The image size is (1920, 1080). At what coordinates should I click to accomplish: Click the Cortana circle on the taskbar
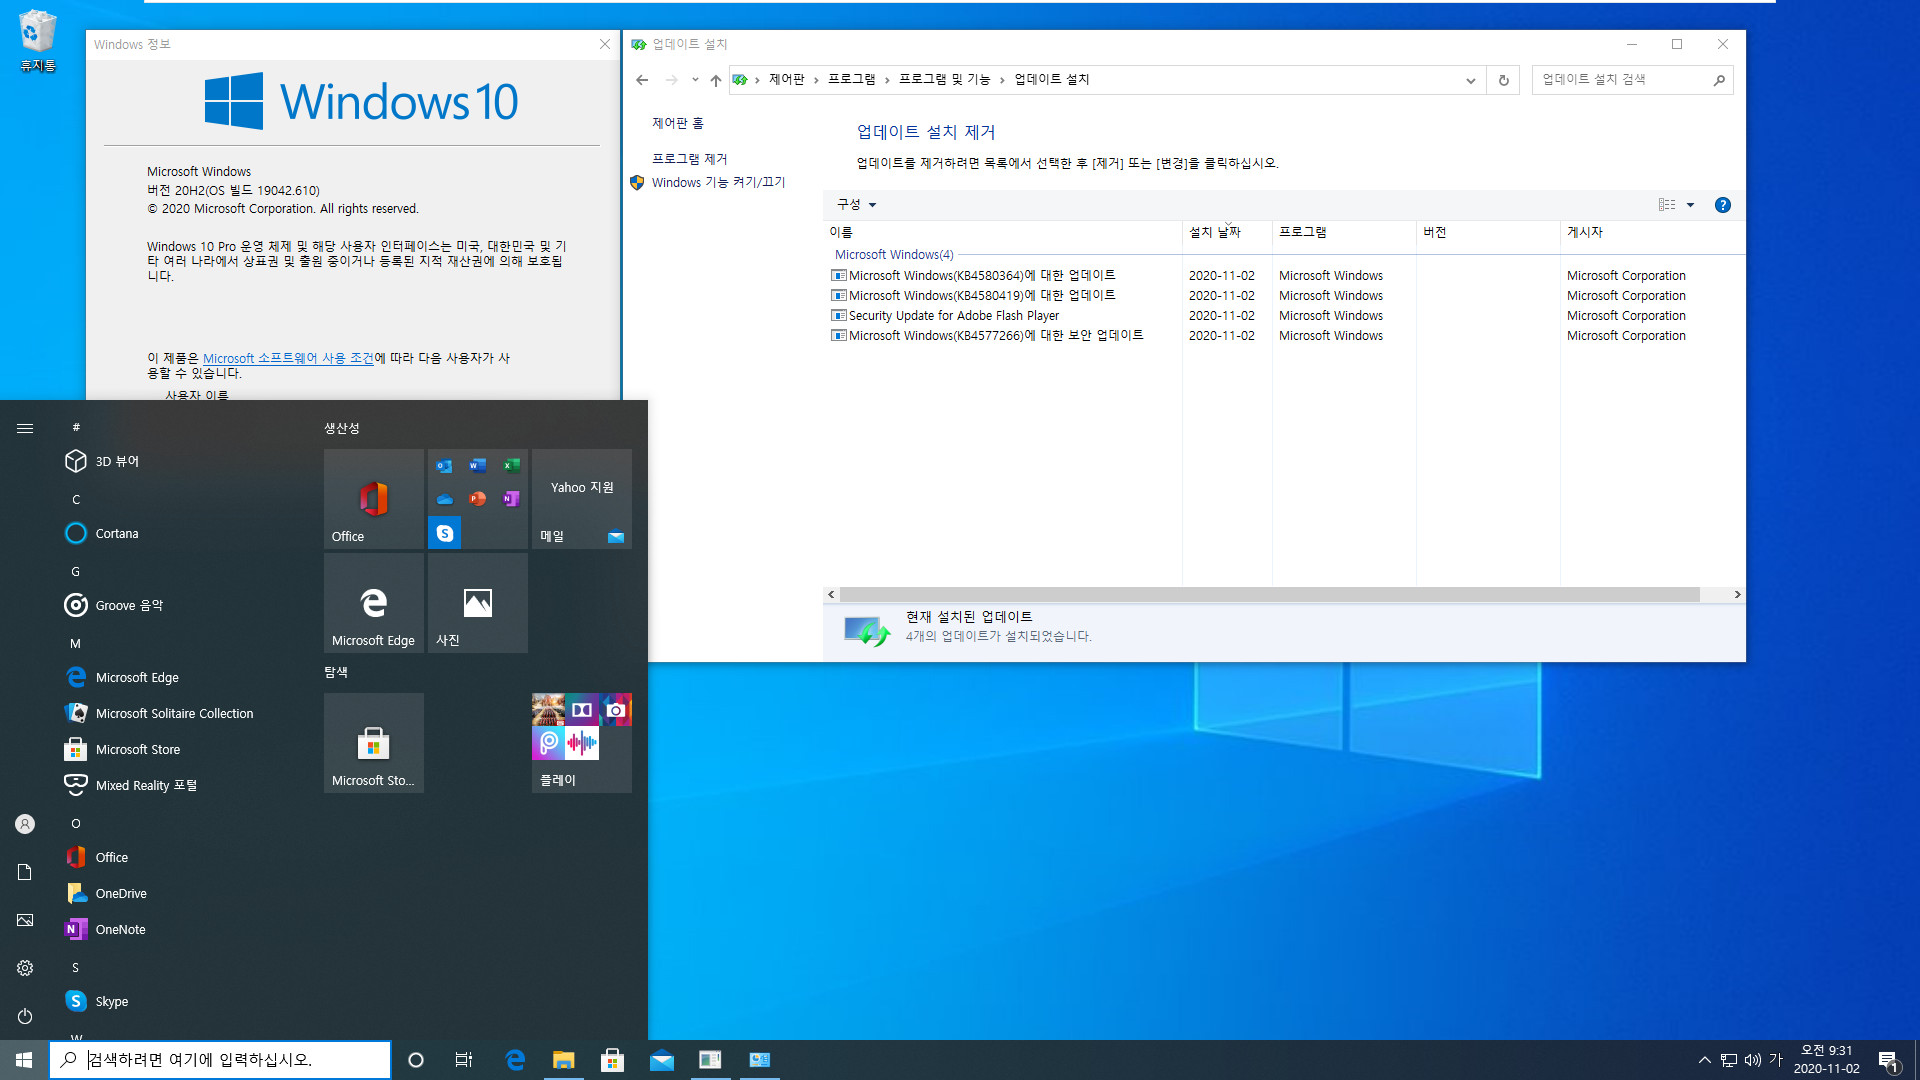tap(416, 1060)
